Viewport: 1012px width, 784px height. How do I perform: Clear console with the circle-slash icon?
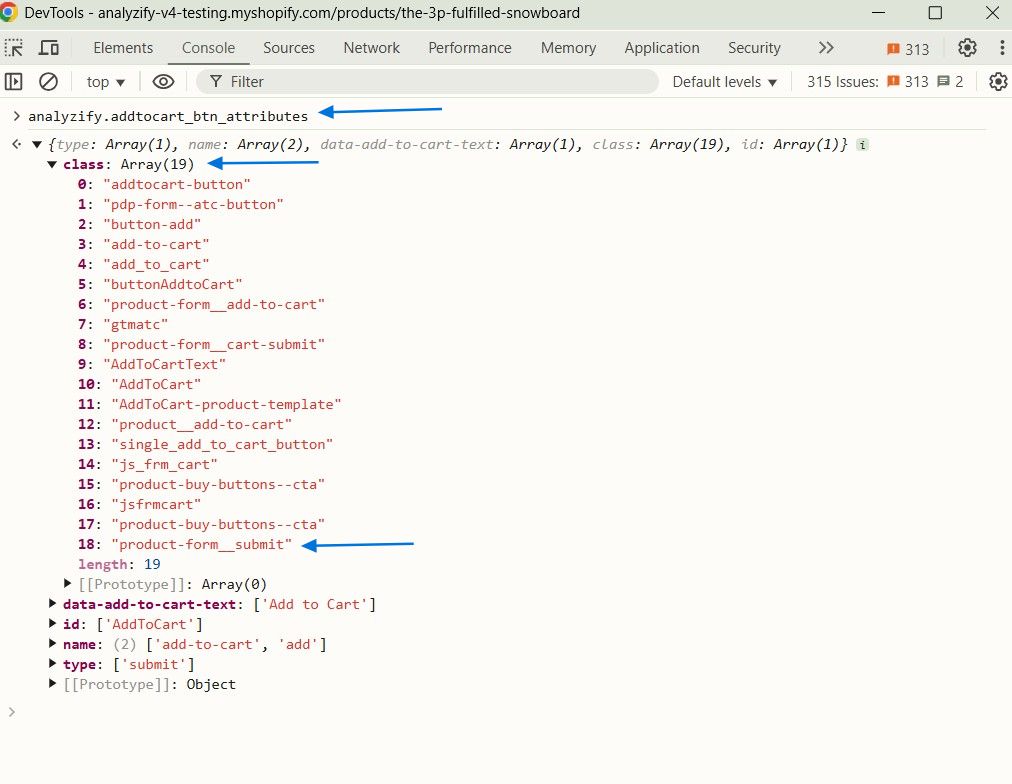(x=48, y=82)
